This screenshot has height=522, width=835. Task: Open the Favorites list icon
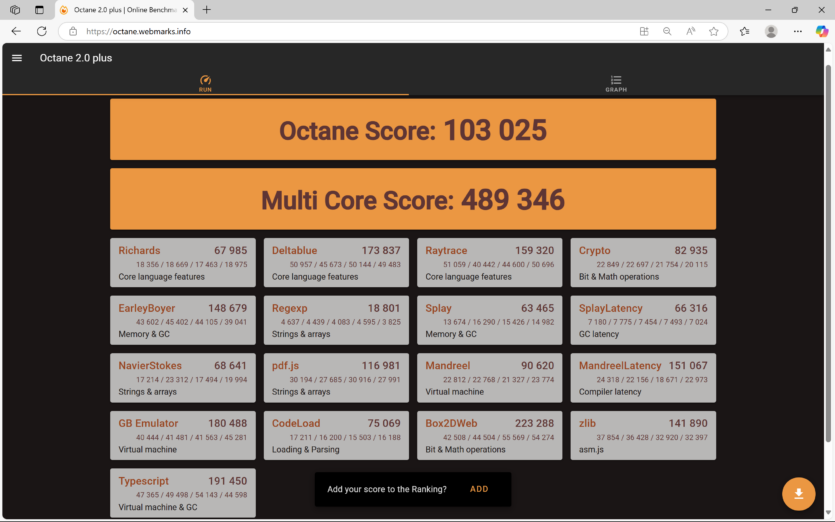744,31
